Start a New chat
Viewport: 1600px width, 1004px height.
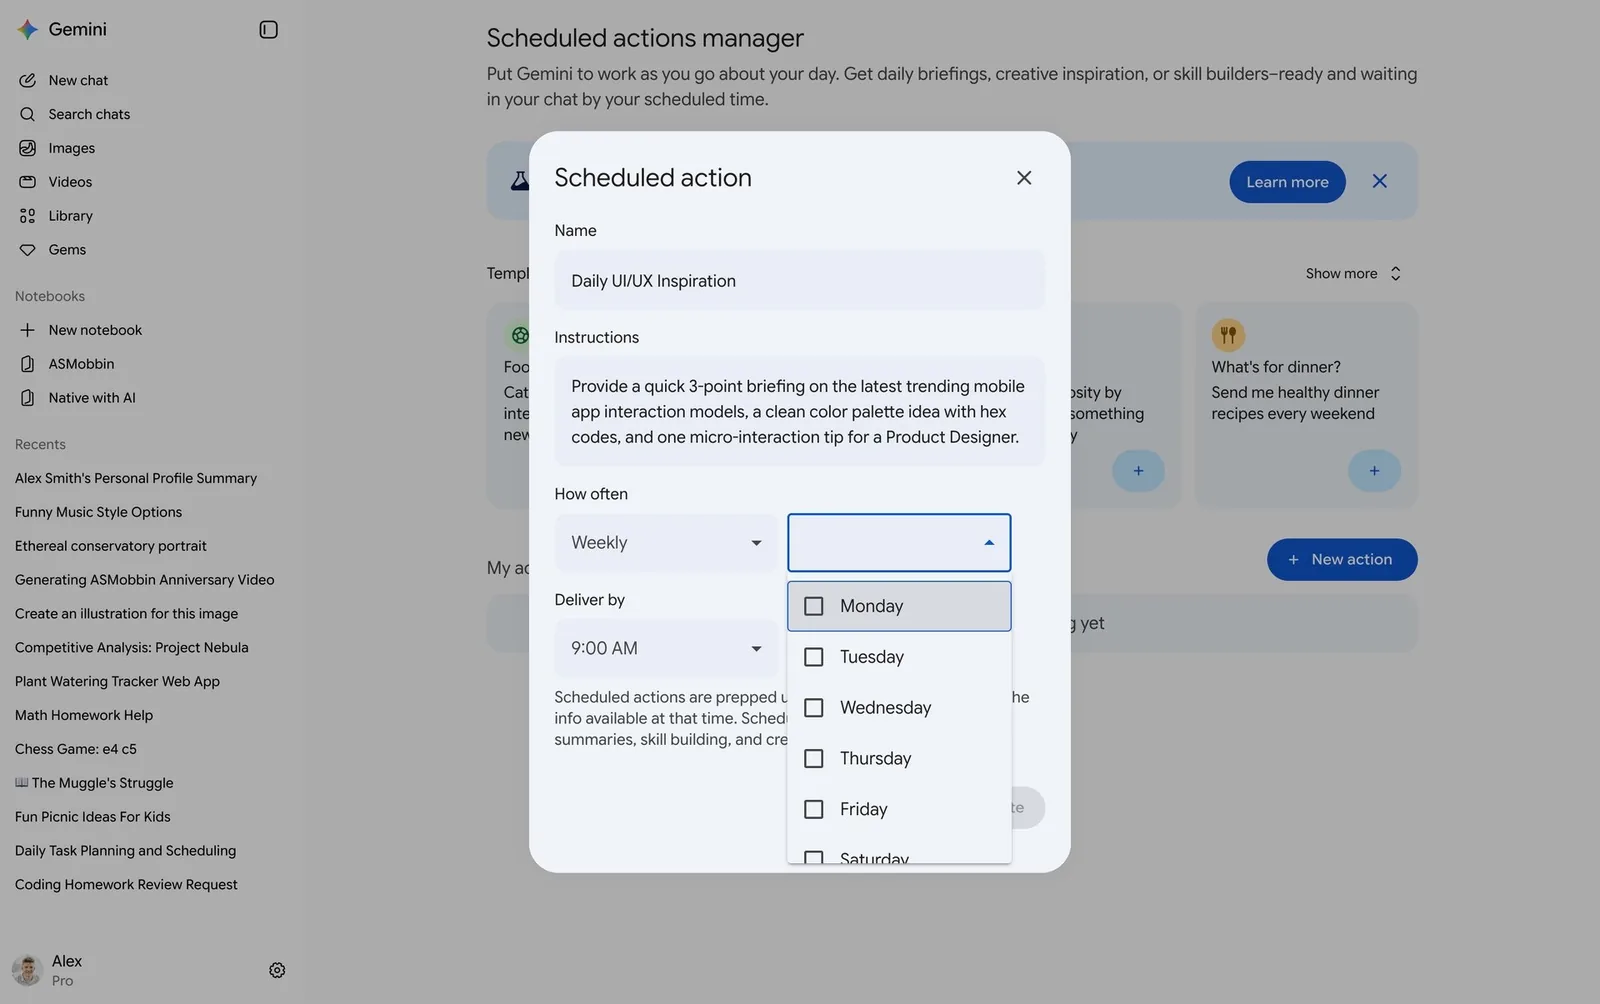pos(78,80)
